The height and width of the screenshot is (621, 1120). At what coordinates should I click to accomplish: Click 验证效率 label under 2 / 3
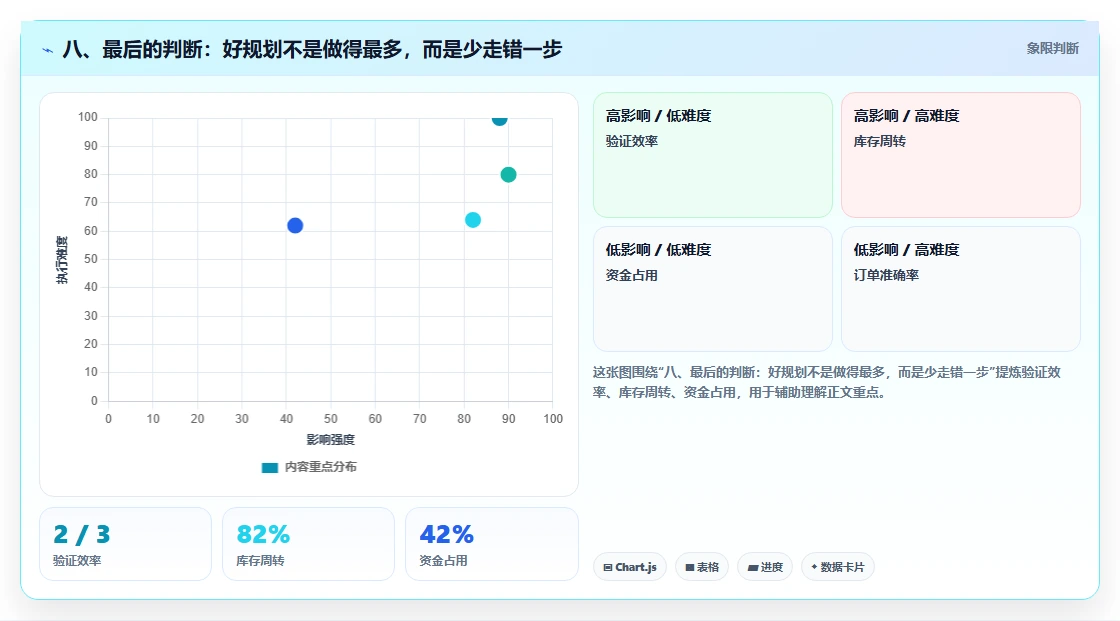(x=77, y=561)
